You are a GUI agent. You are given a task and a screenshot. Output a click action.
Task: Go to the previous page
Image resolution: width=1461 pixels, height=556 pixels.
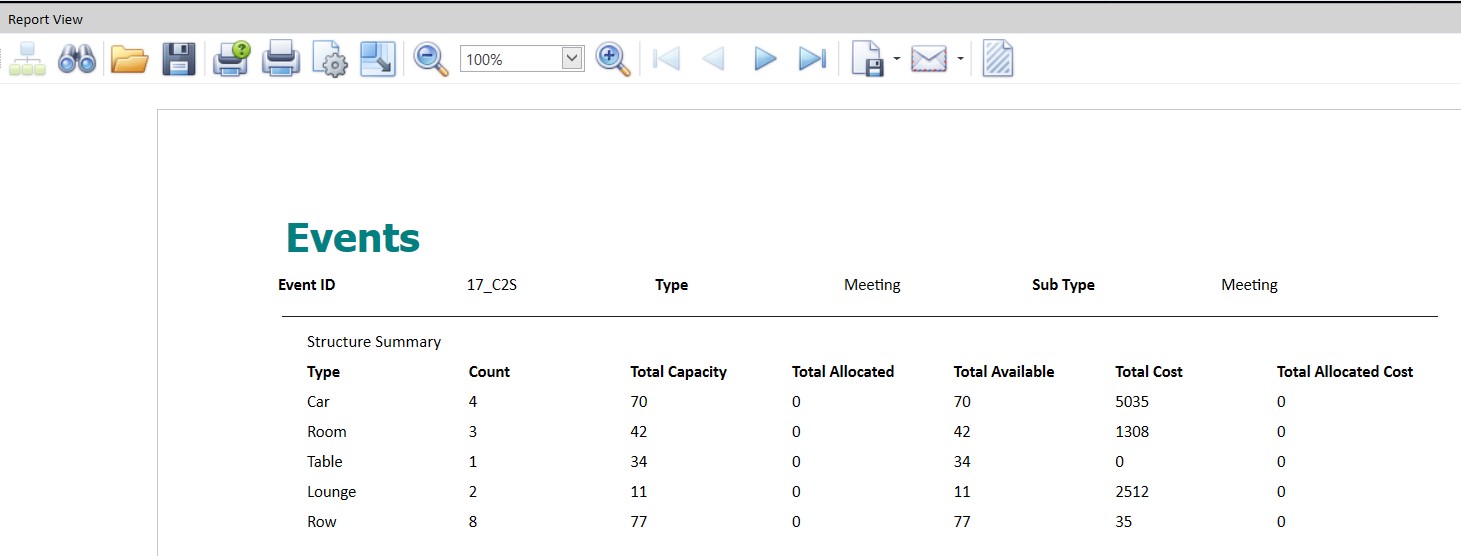(x=714, y=59)
